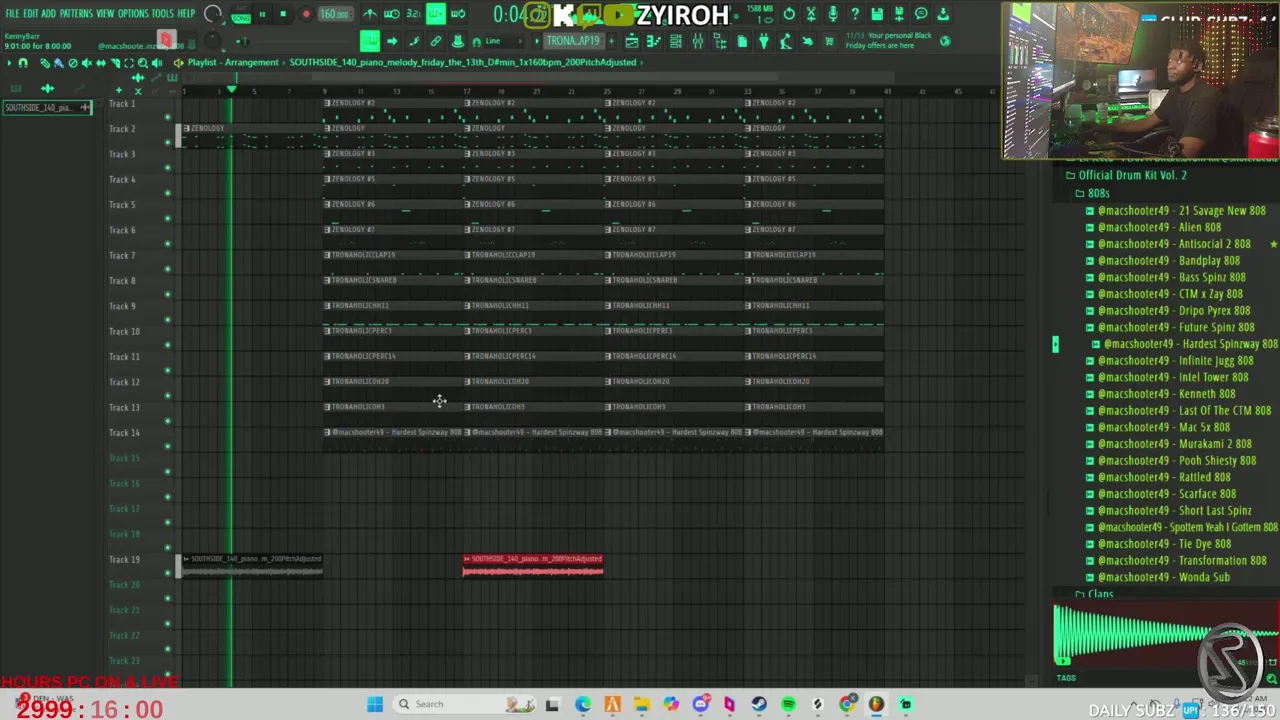Open the EDIT menu
The height and width of the screenshot is (720, 1280).
coord(30,14)
